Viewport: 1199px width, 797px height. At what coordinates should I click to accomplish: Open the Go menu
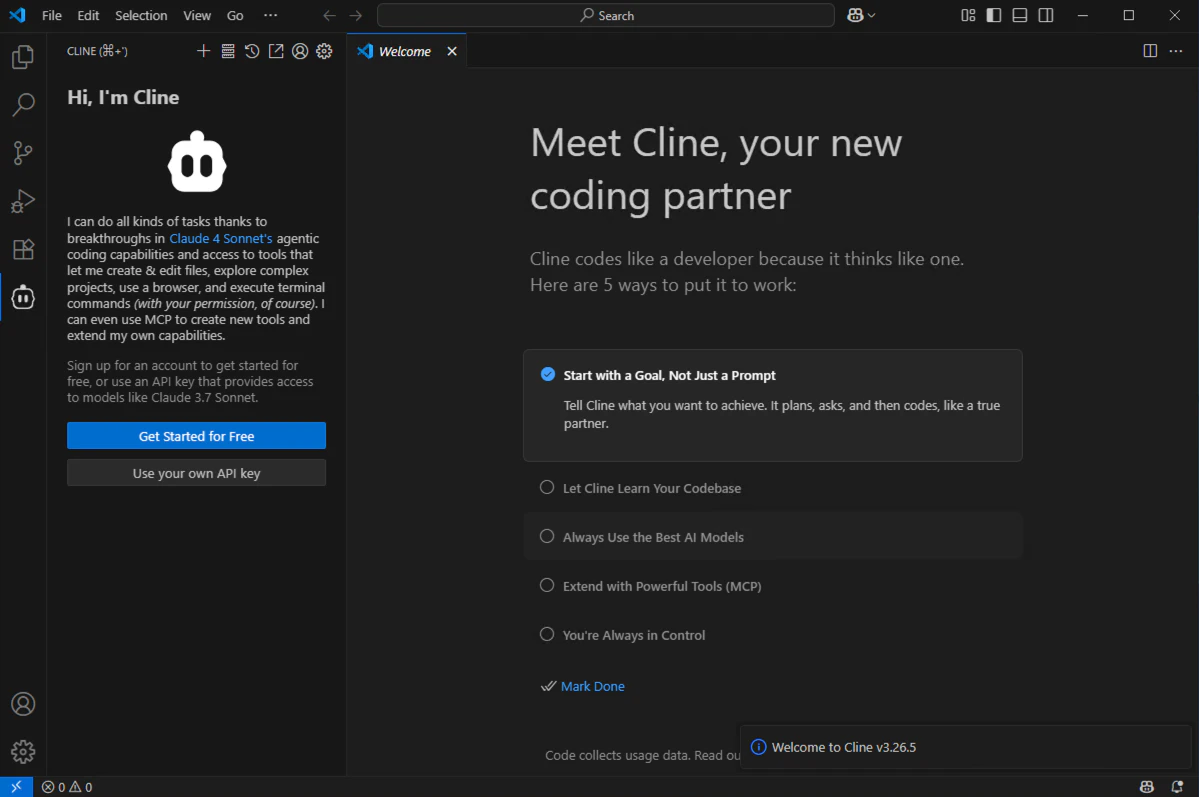point(235,15)
